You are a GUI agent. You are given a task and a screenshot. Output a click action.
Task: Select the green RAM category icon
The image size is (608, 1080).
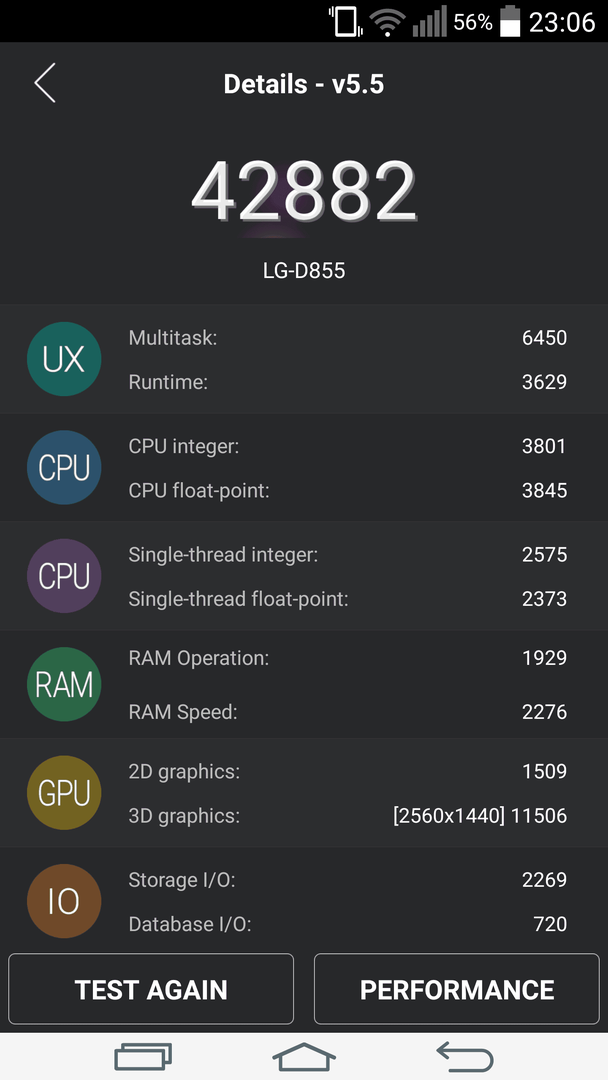tap(64, 685)
